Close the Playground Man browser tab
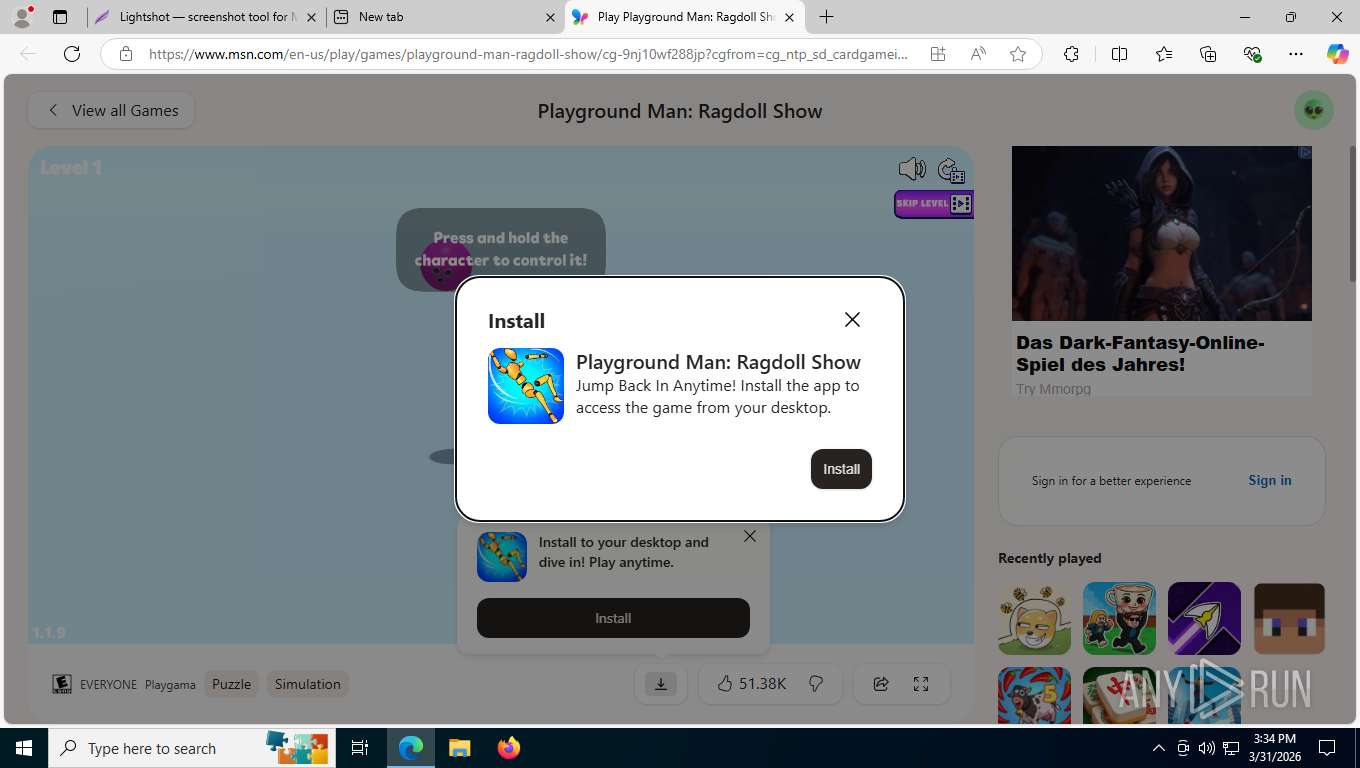This screenshot has height=768, width=1360. 789,17
